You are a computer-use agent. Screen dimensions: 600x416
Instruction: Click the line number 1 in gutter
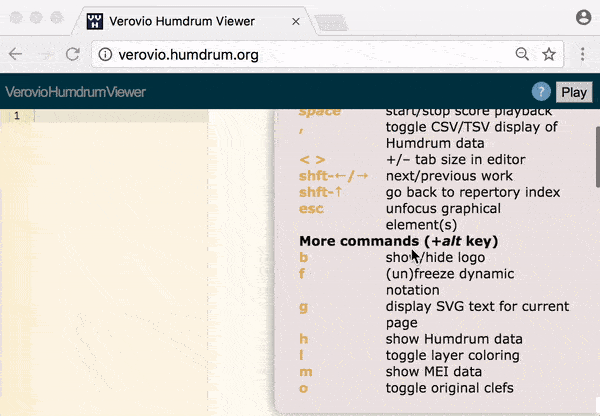17,116
